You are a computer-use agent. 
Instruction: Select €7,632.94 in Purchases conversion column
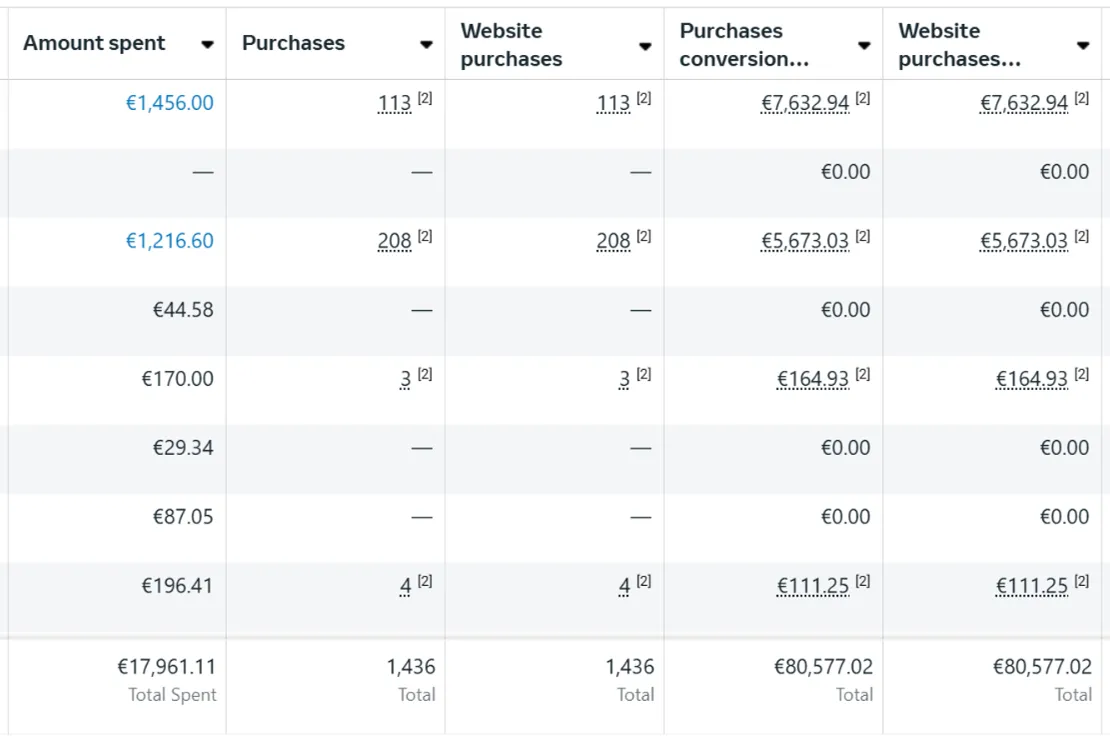coord(805,103)
